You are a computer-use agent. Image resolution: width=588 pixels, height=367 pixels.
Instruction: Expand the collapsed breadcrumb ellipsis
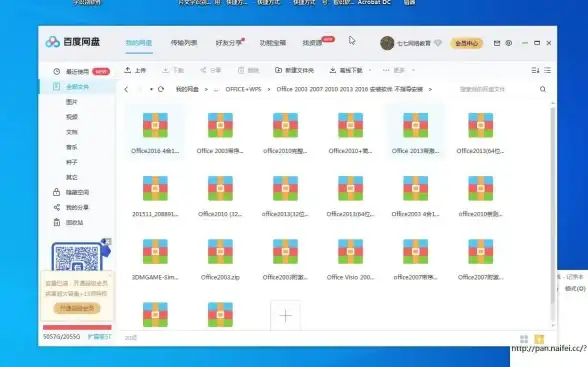point(216,90)
